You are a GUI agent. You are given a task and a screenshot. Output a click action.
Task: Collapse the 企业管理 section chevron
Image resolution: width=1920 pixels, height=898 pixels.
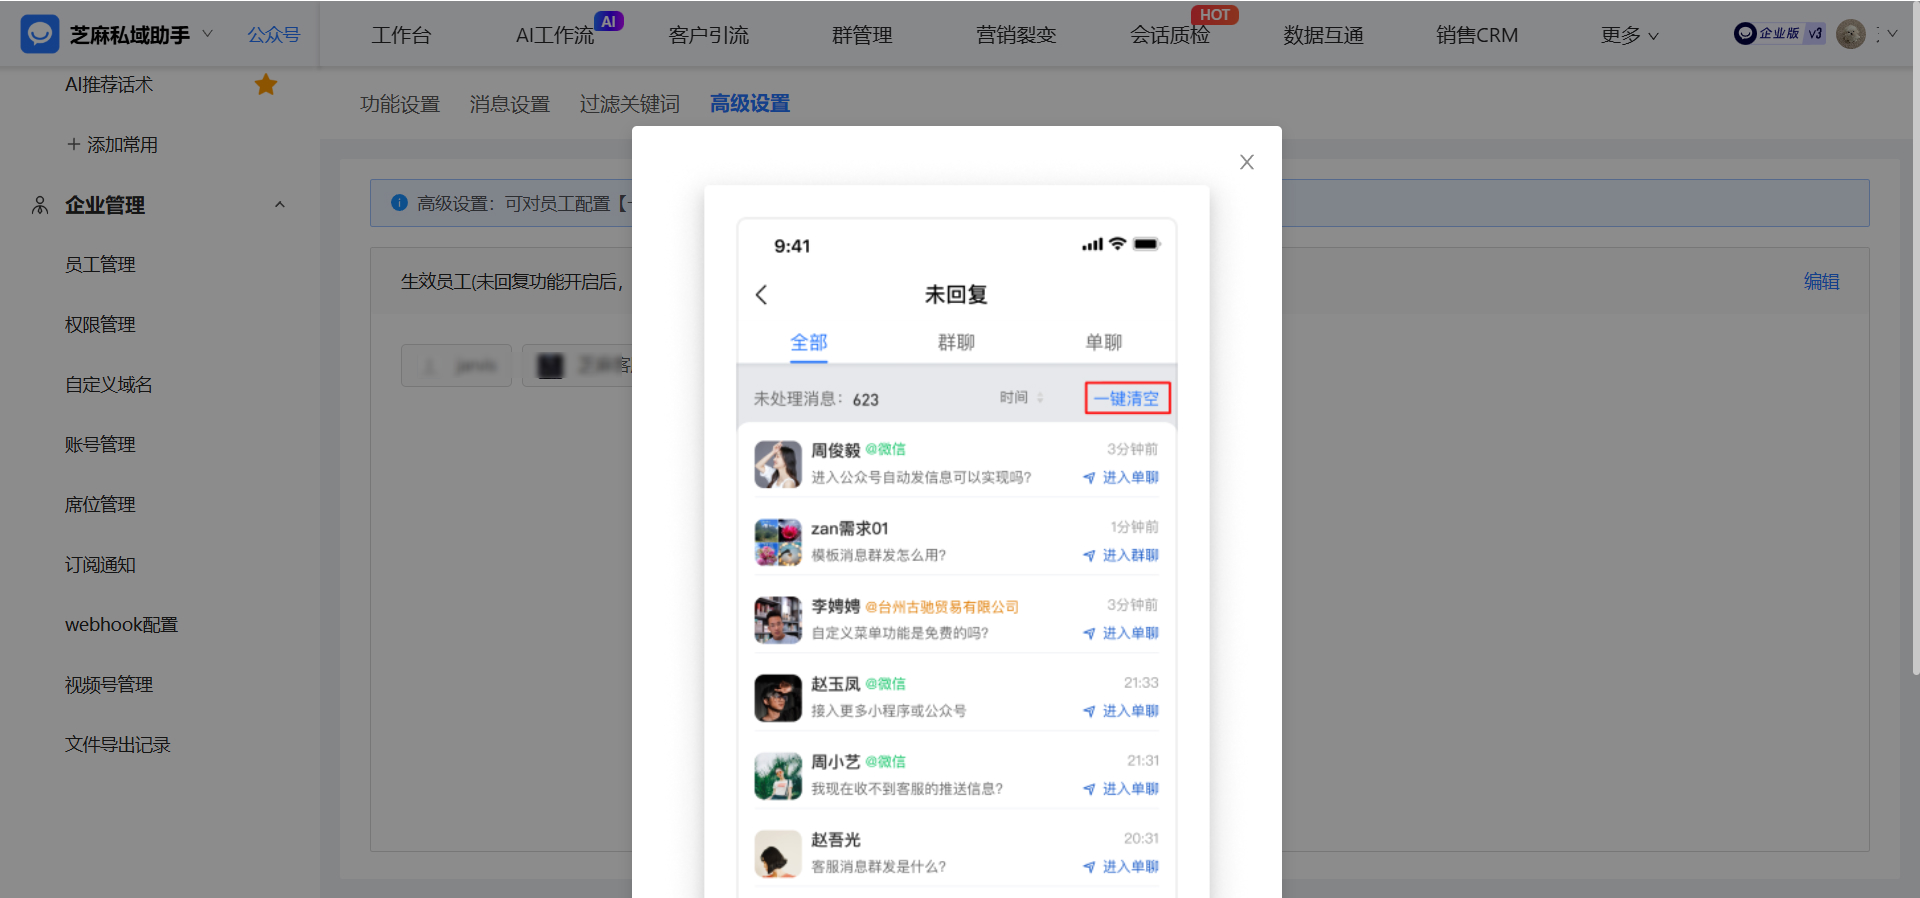click(280, 205)
